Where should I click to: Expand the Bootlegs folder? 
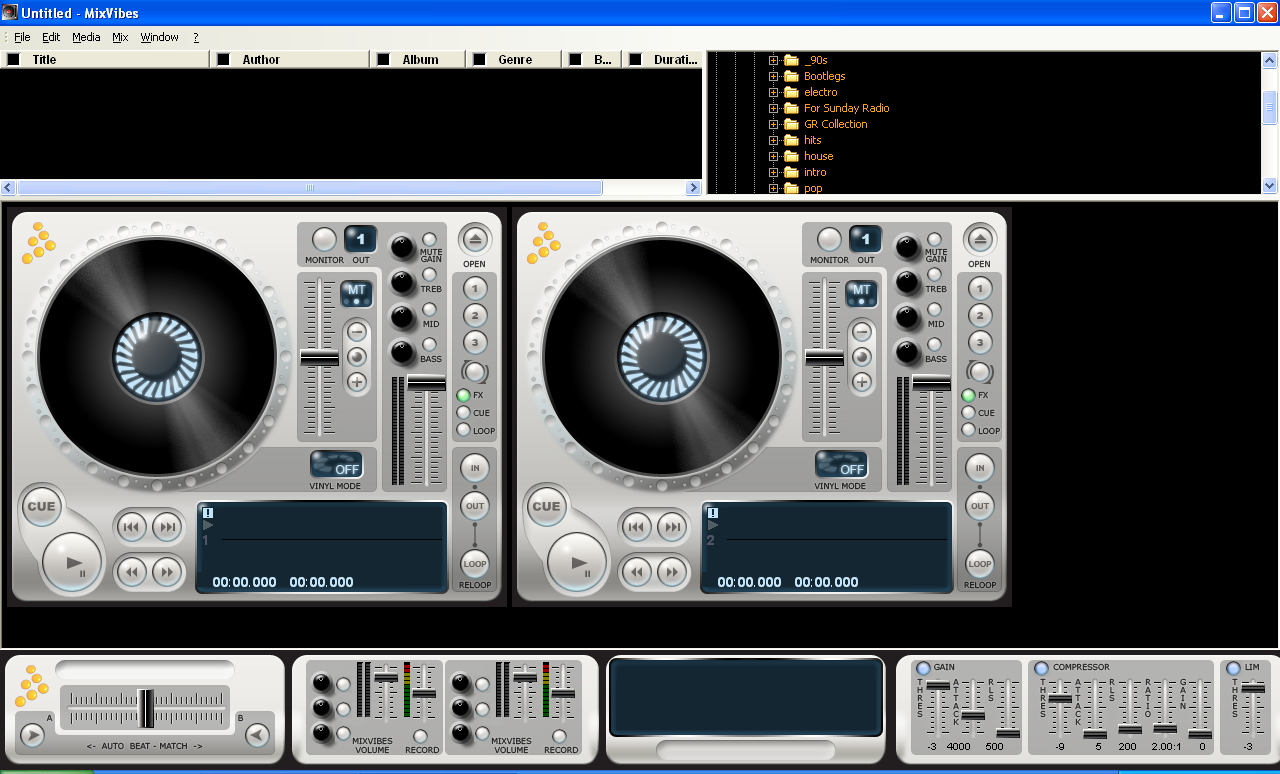pos(774,76)
